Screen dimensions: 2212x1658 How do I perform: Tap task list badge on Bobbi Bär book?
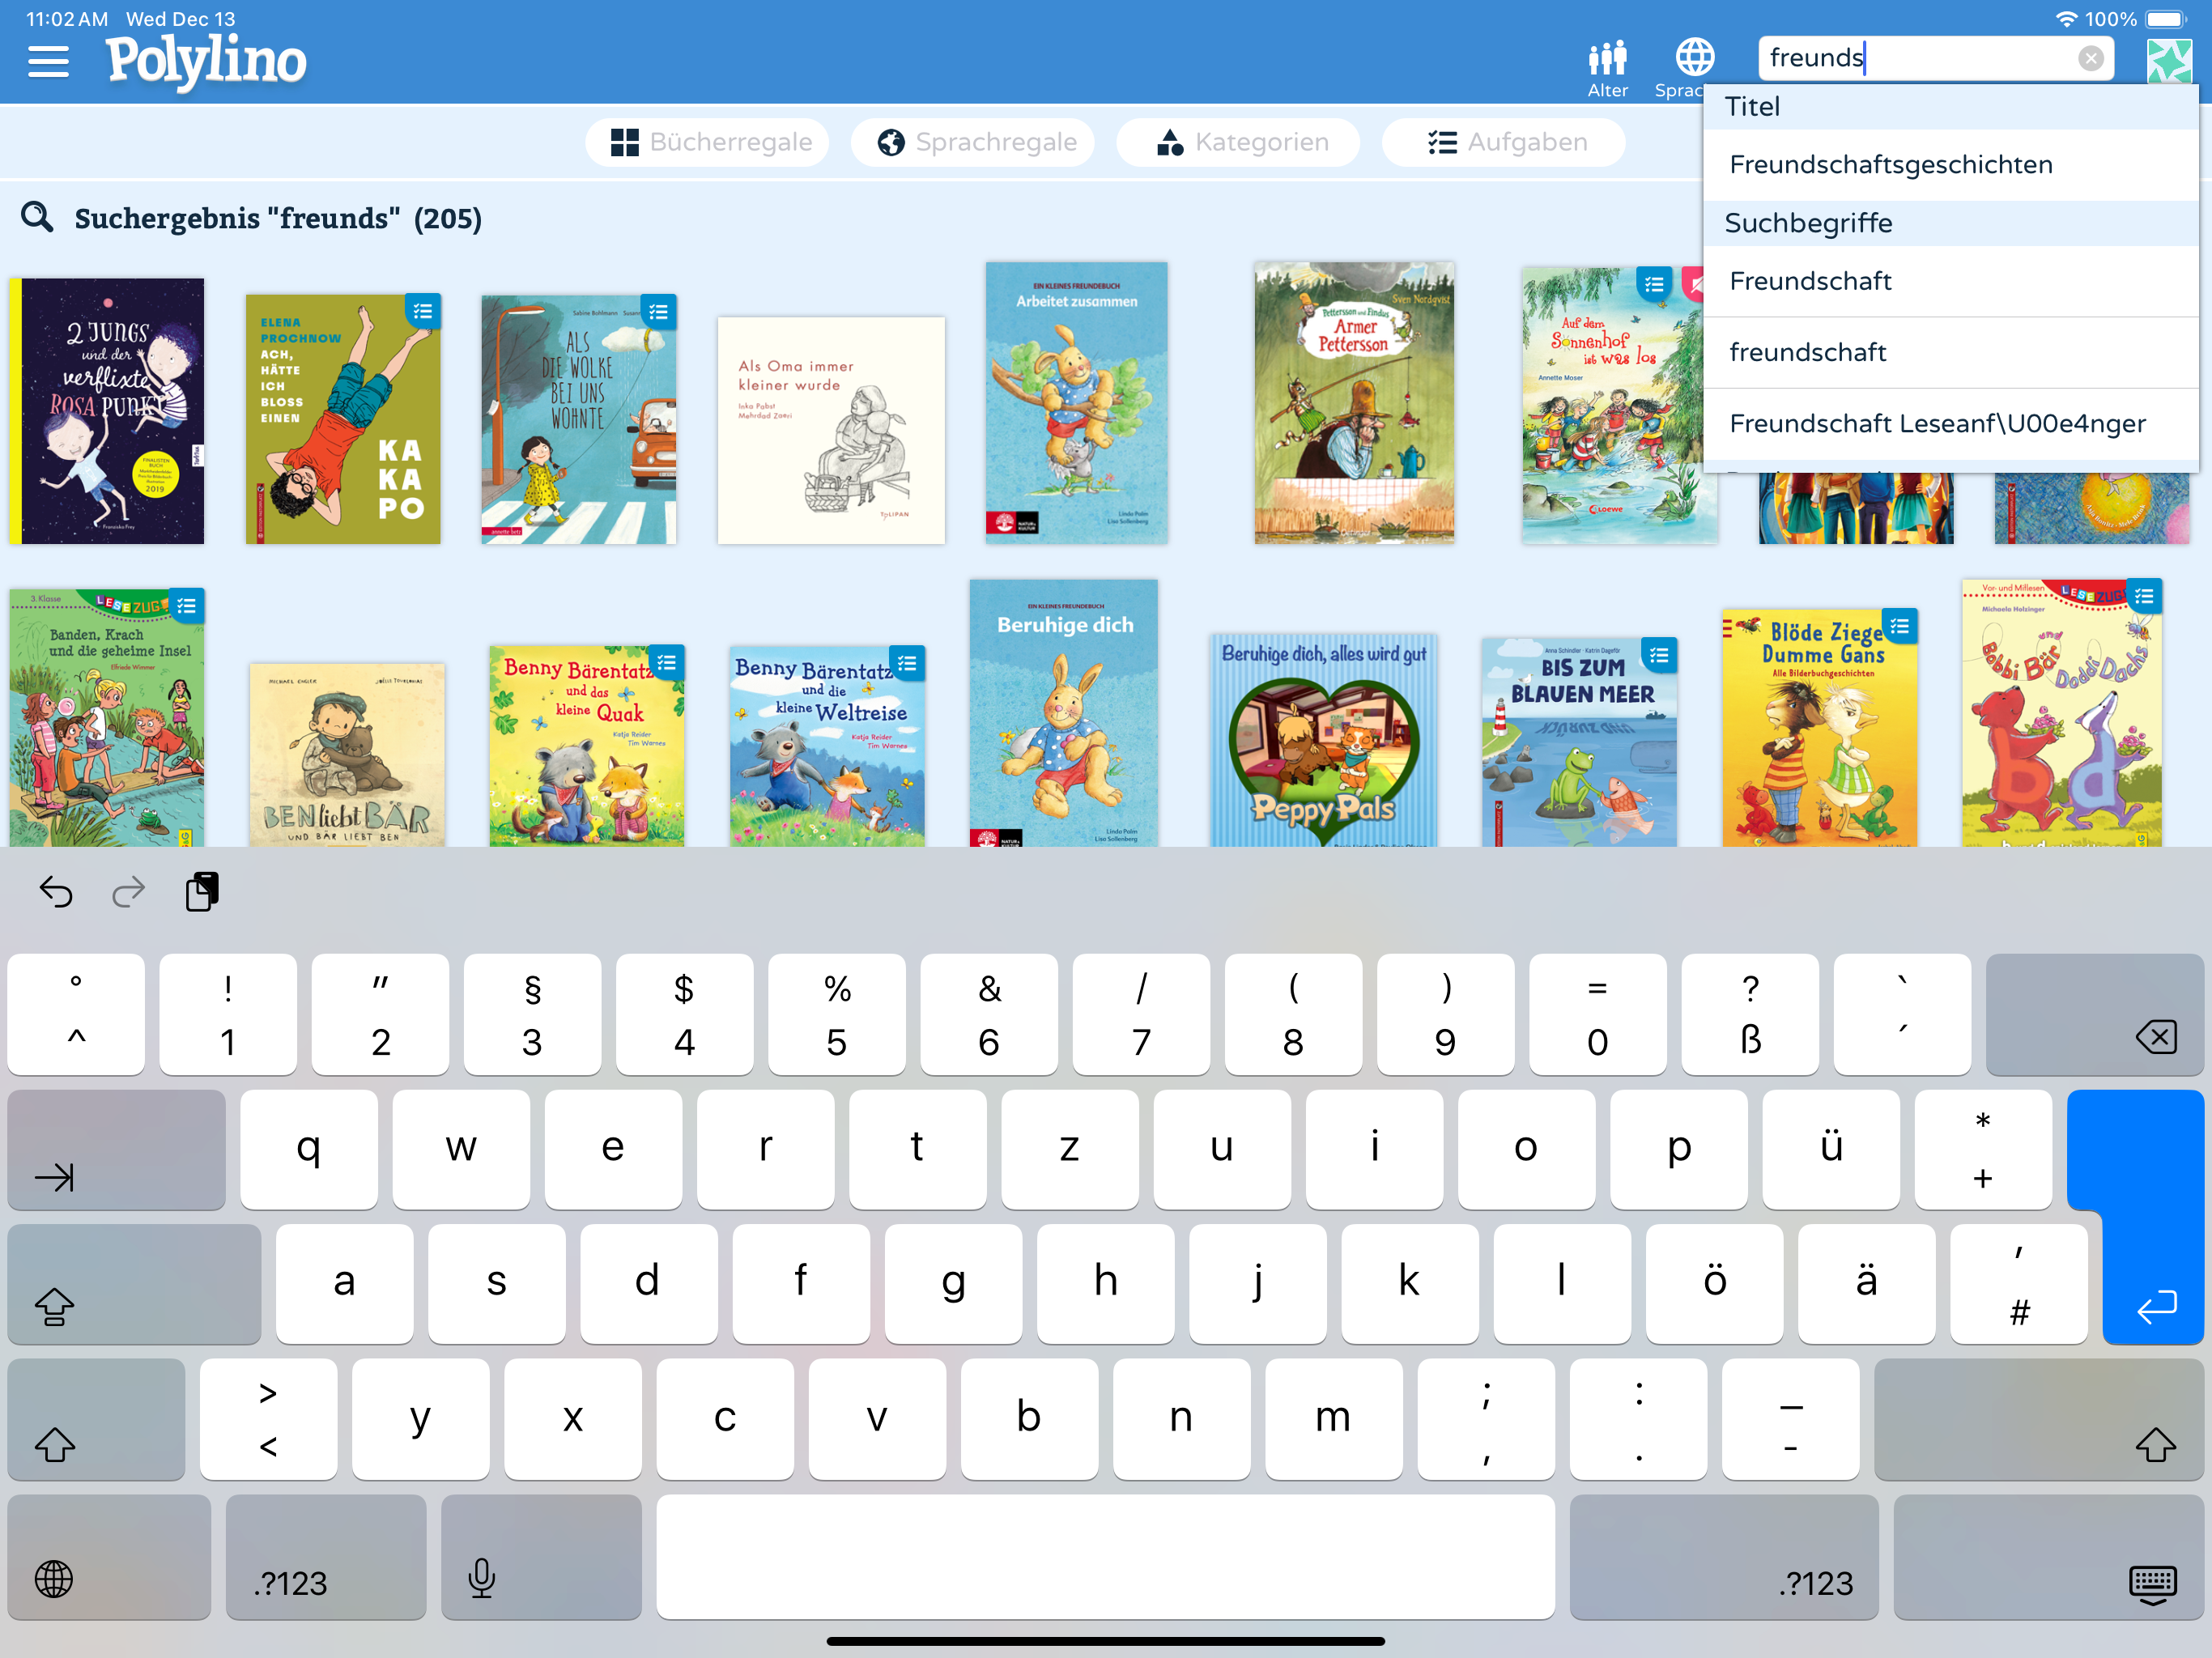[x=2144, y=596]
